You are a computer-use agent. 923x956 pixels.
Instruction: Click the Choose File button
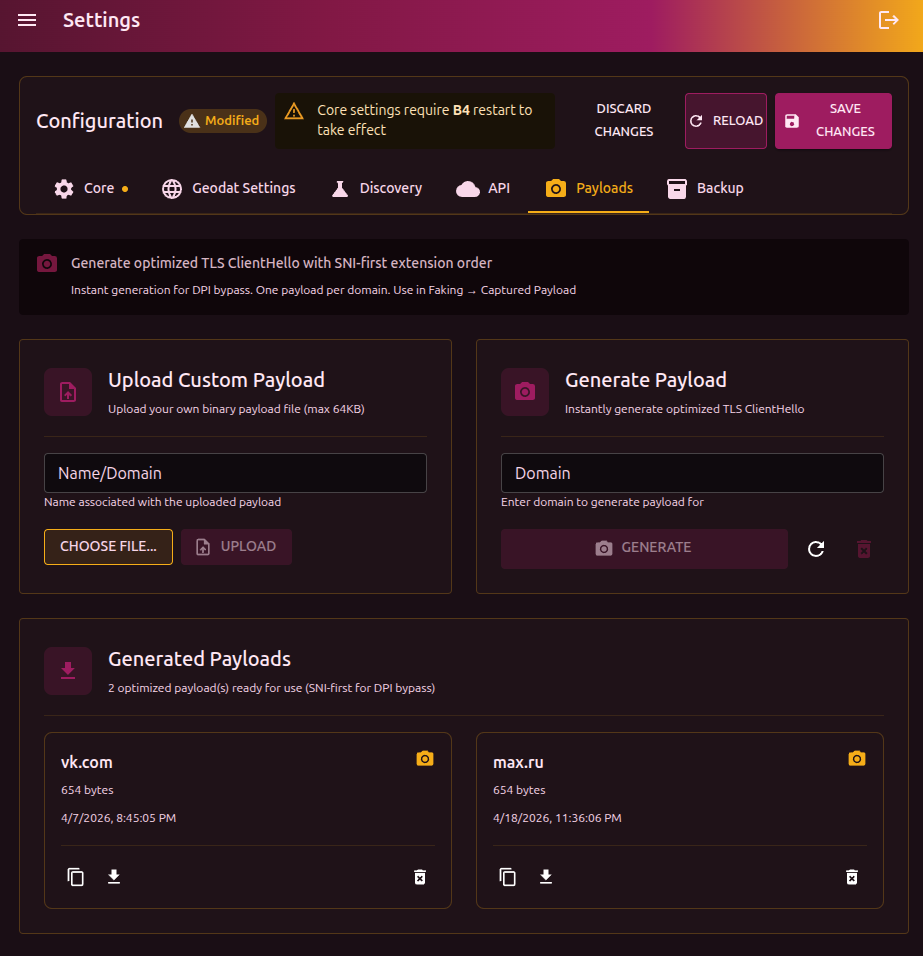tap(108, 547)
